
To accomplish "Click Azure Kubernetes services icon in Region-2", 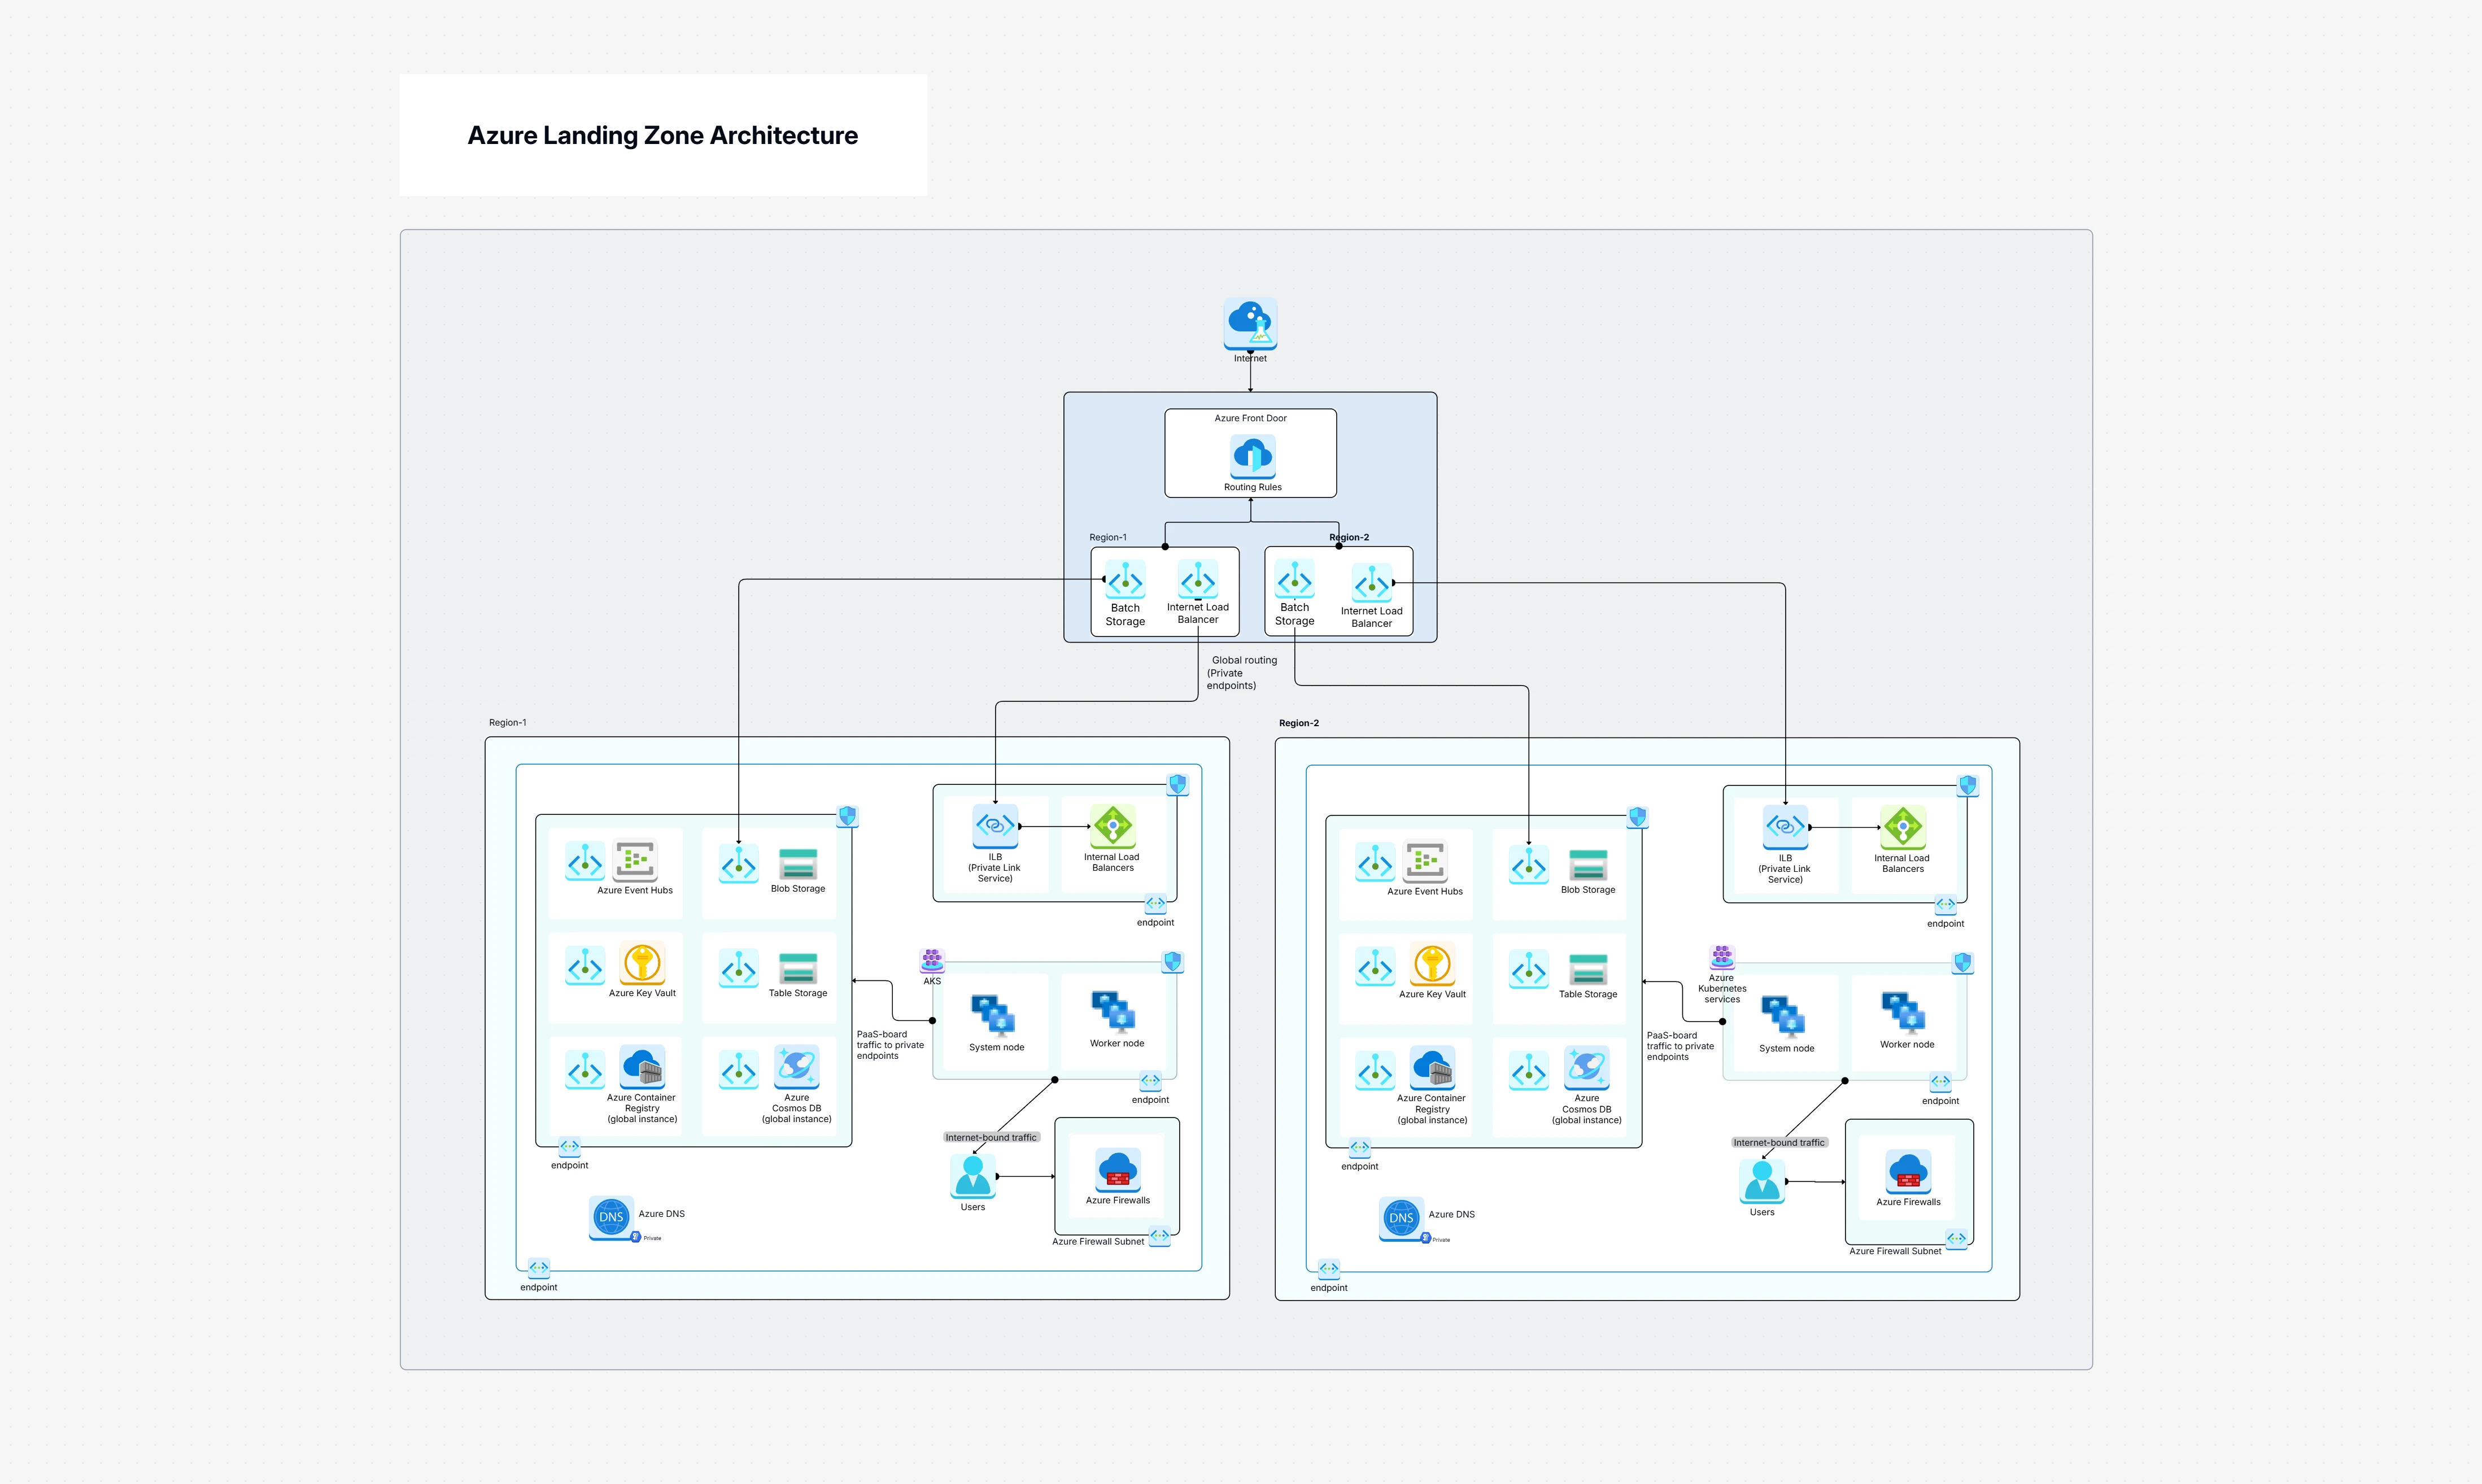I will tap(1722, 958).
